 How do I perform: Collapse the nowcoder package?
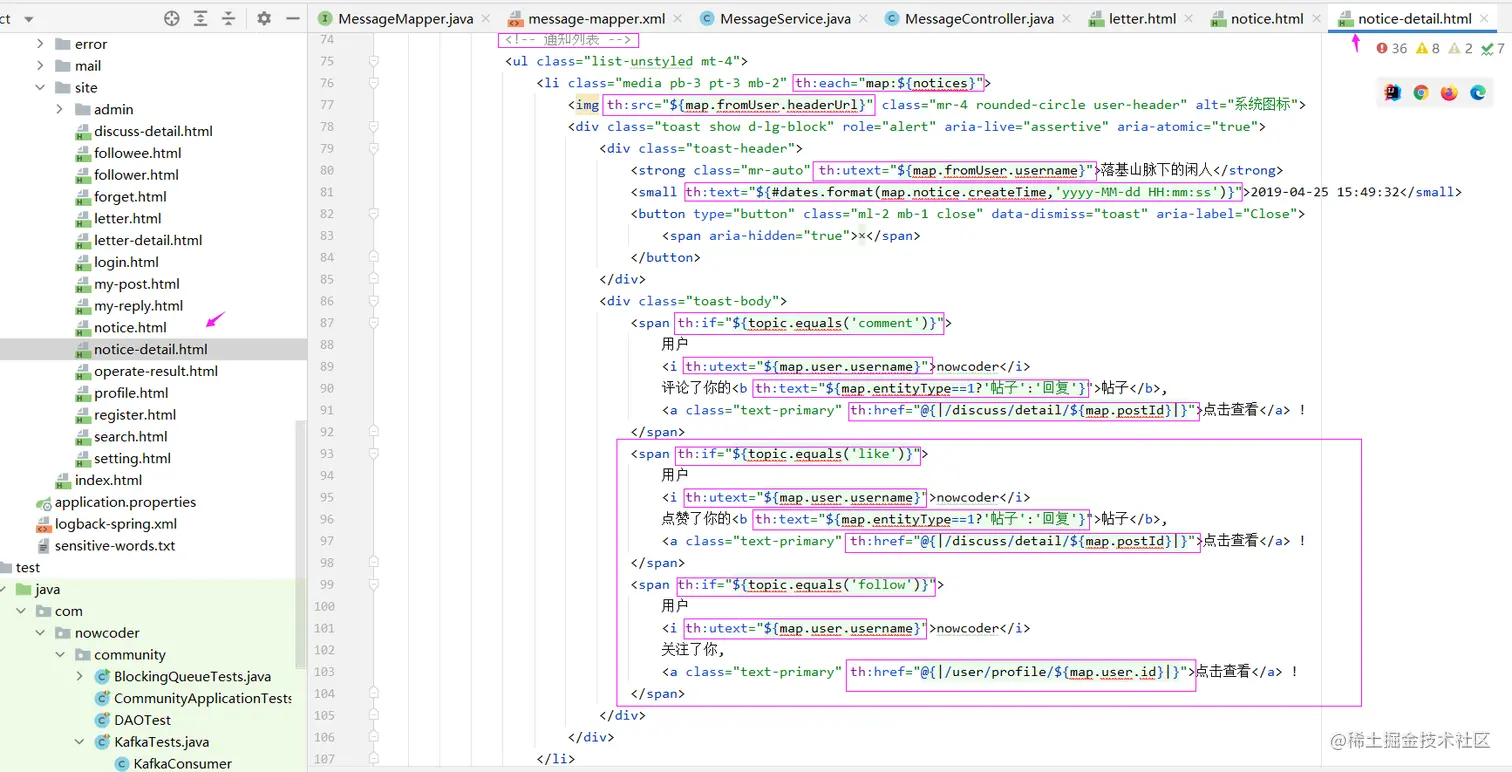pos(40,633)
